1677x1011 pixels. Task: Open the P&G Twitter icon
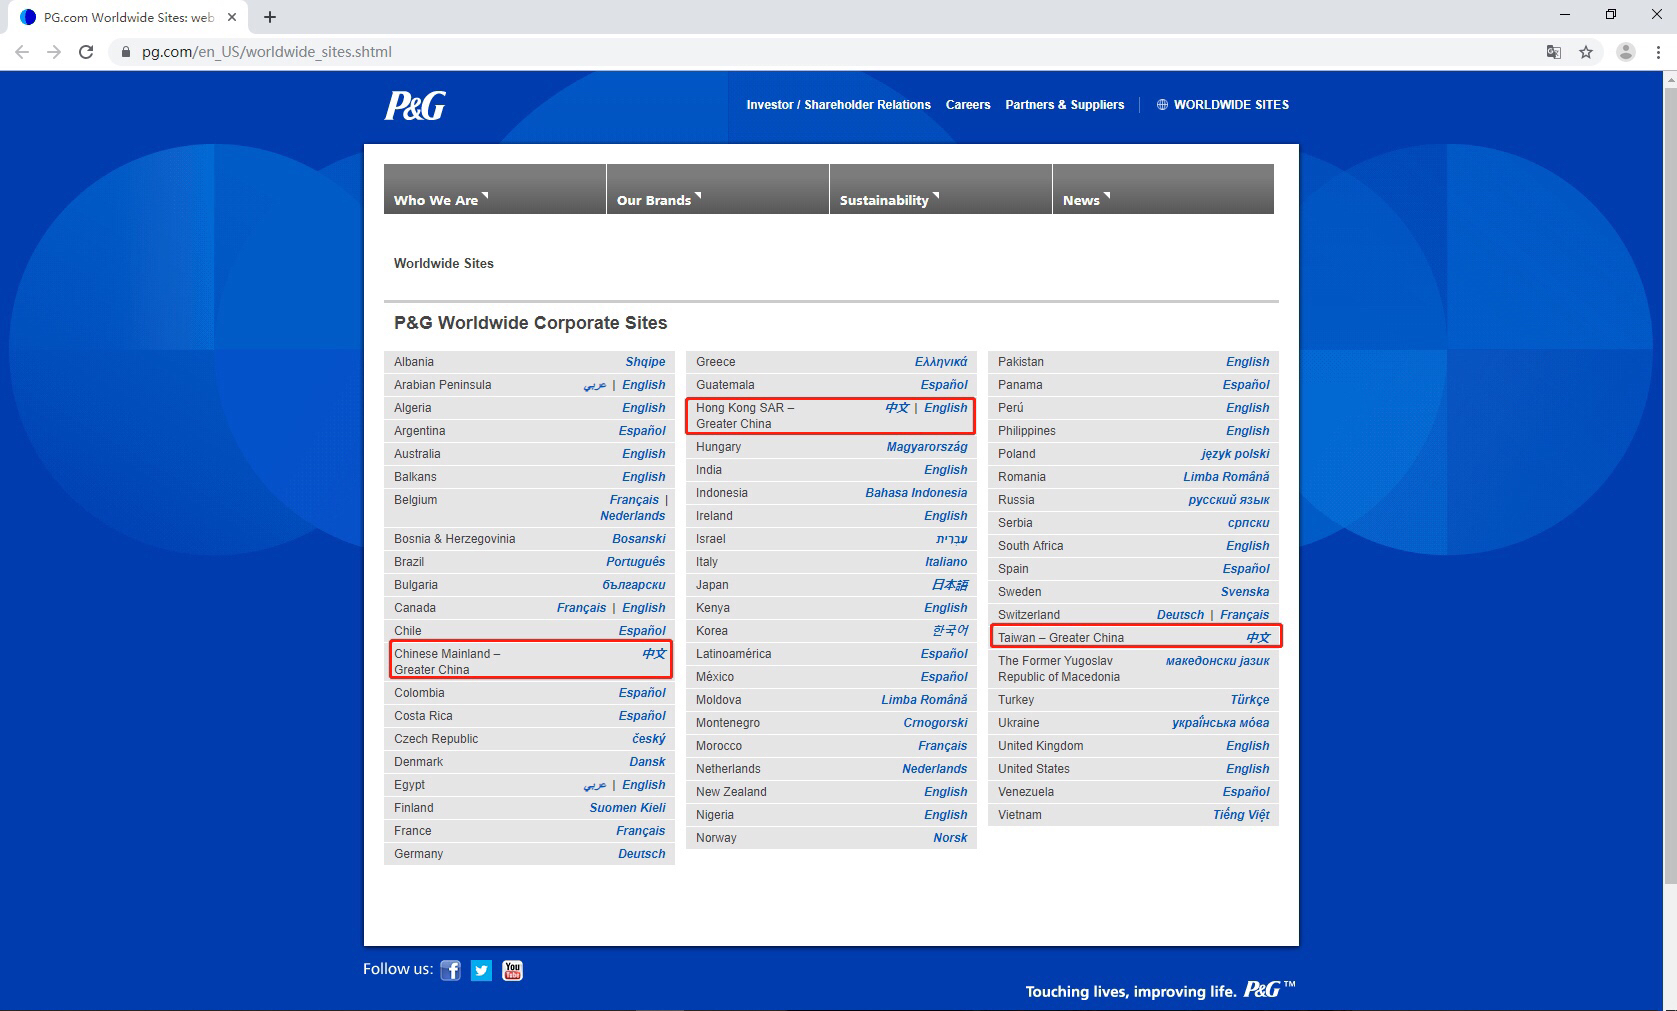click(x=481, y=970)
